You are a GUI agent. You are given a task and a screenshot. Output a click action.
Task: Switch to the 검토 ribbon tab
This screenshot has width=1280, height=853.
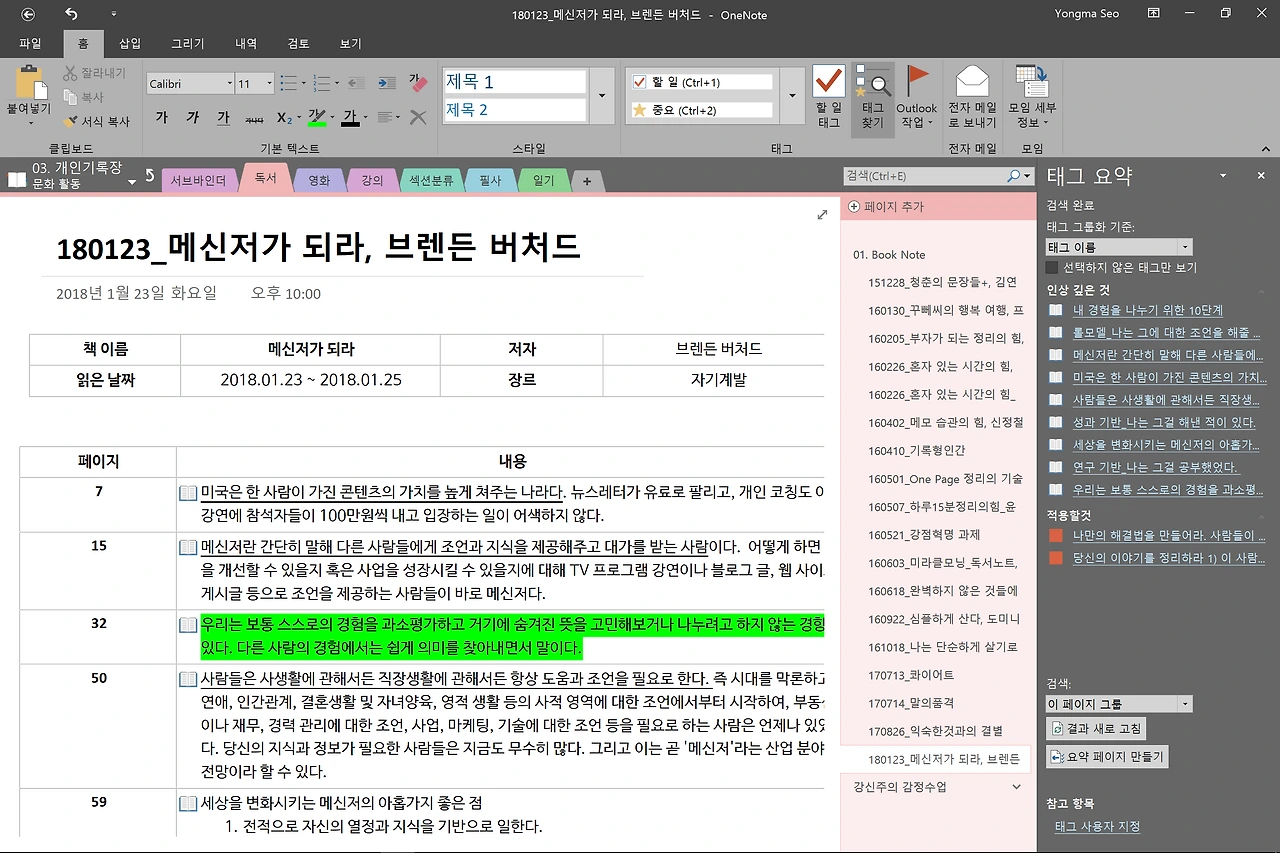tap(298, 44)
